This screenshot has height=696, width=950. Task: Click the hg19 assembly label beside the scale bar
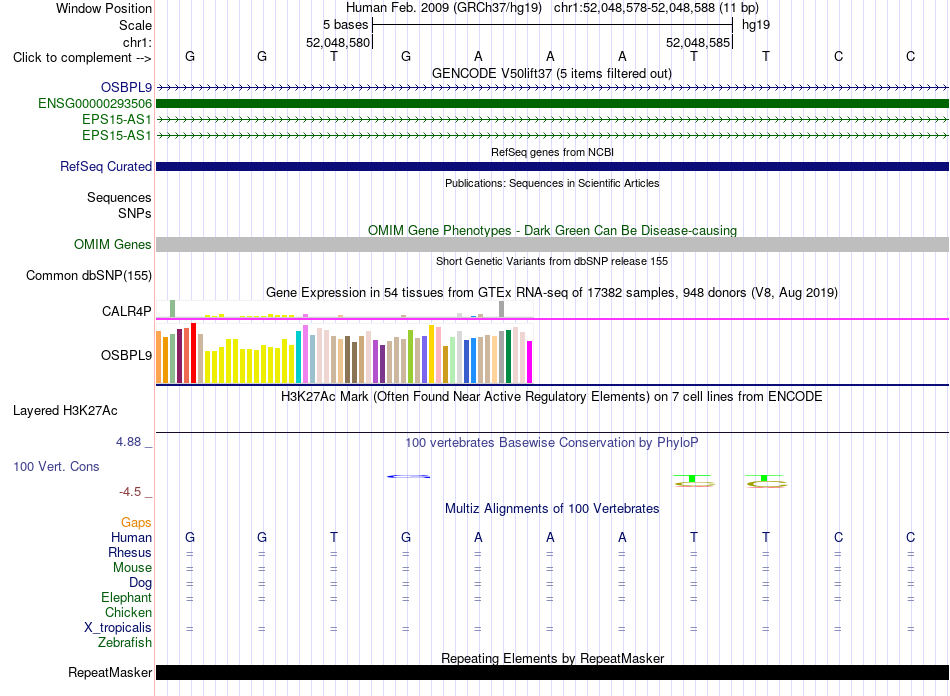[x=756, y=25]
